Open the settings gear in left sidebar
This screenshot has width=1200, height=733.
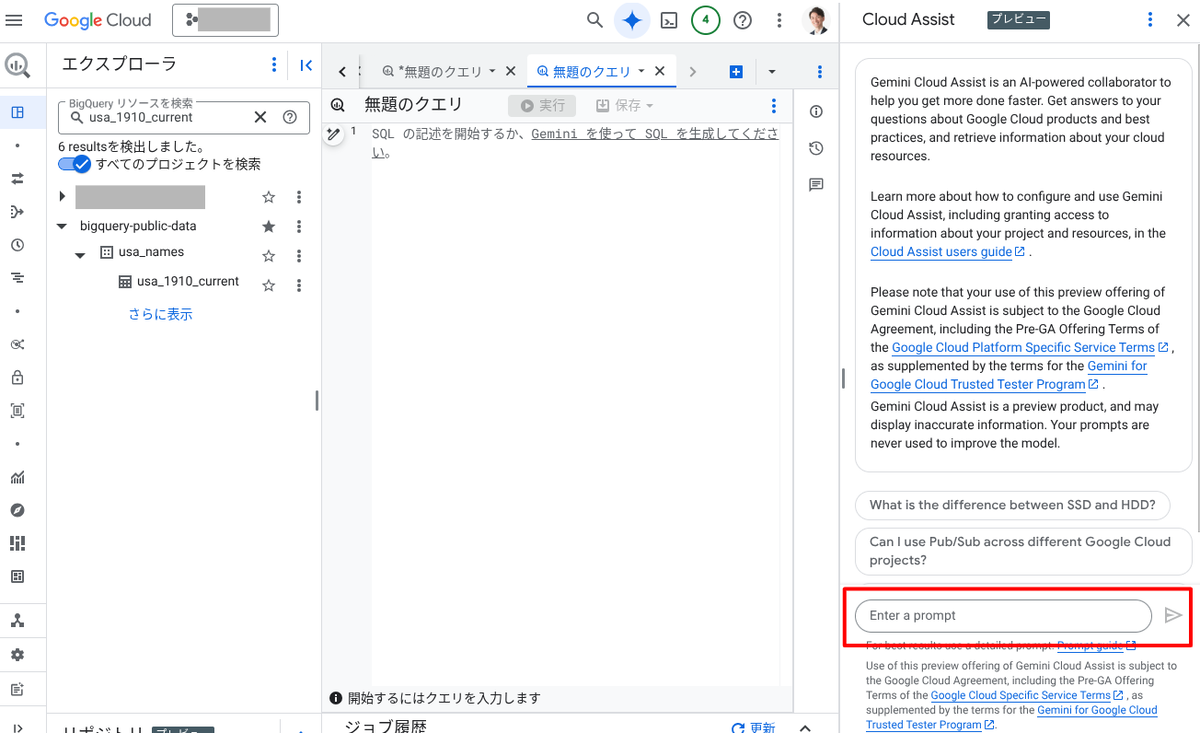click(17, 654)
